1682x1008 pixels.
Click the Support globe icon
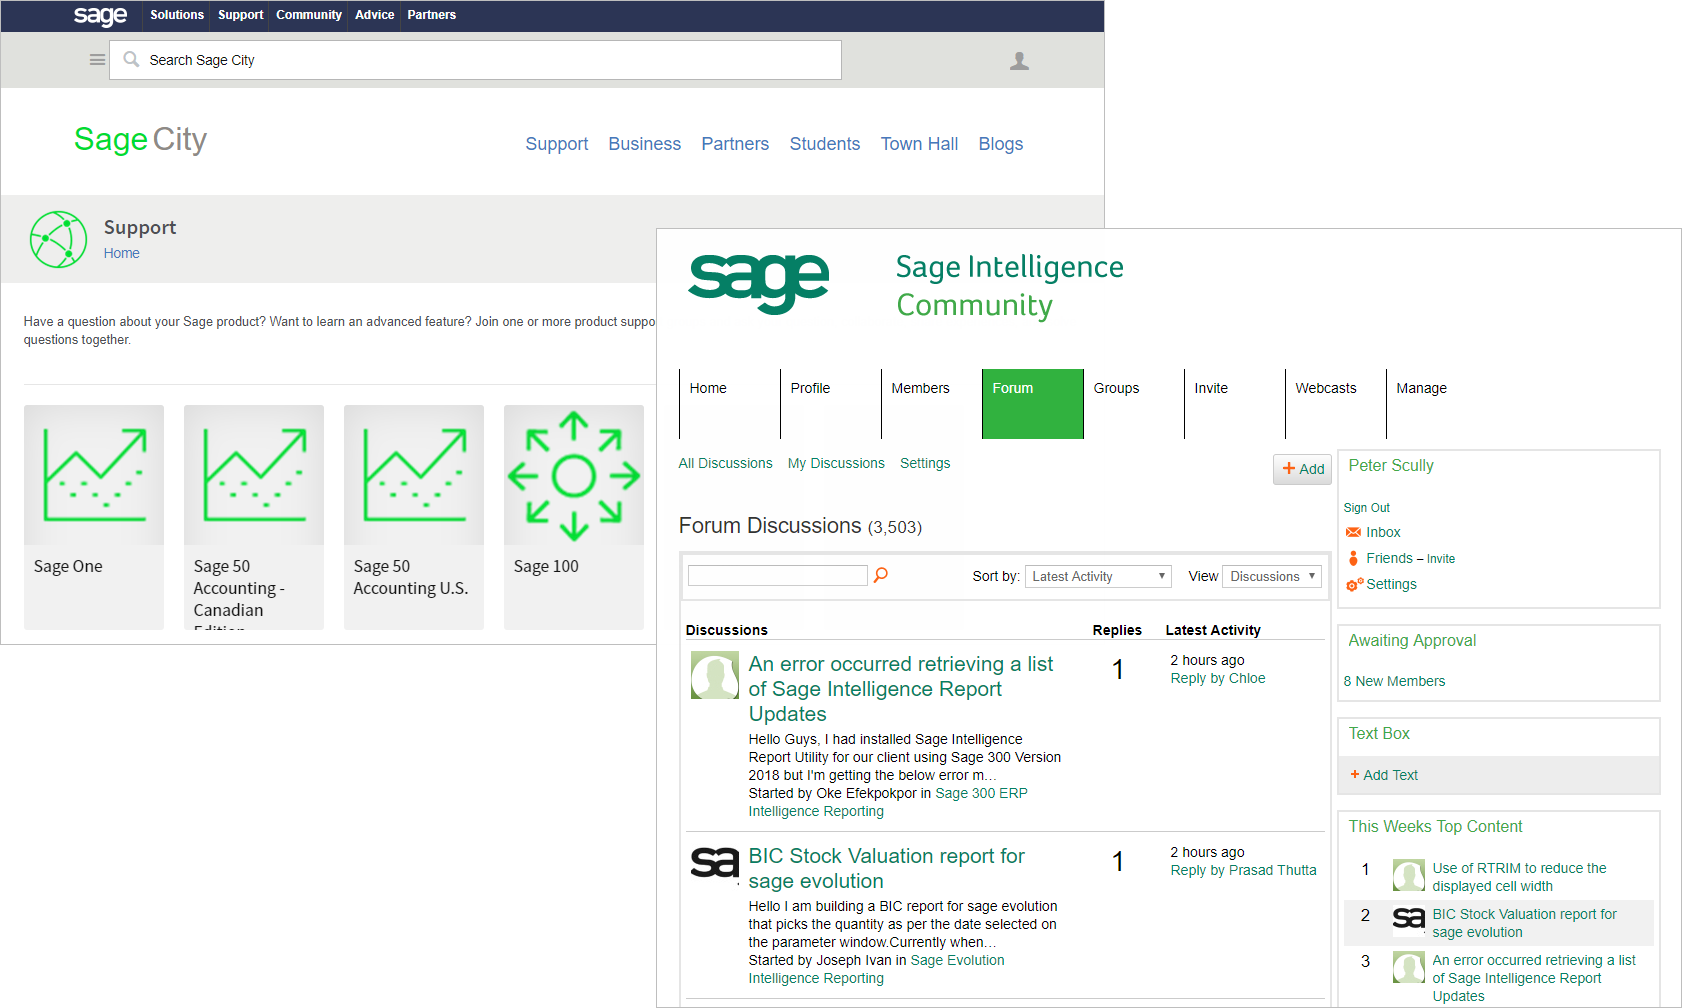click(x=58, y=239)
